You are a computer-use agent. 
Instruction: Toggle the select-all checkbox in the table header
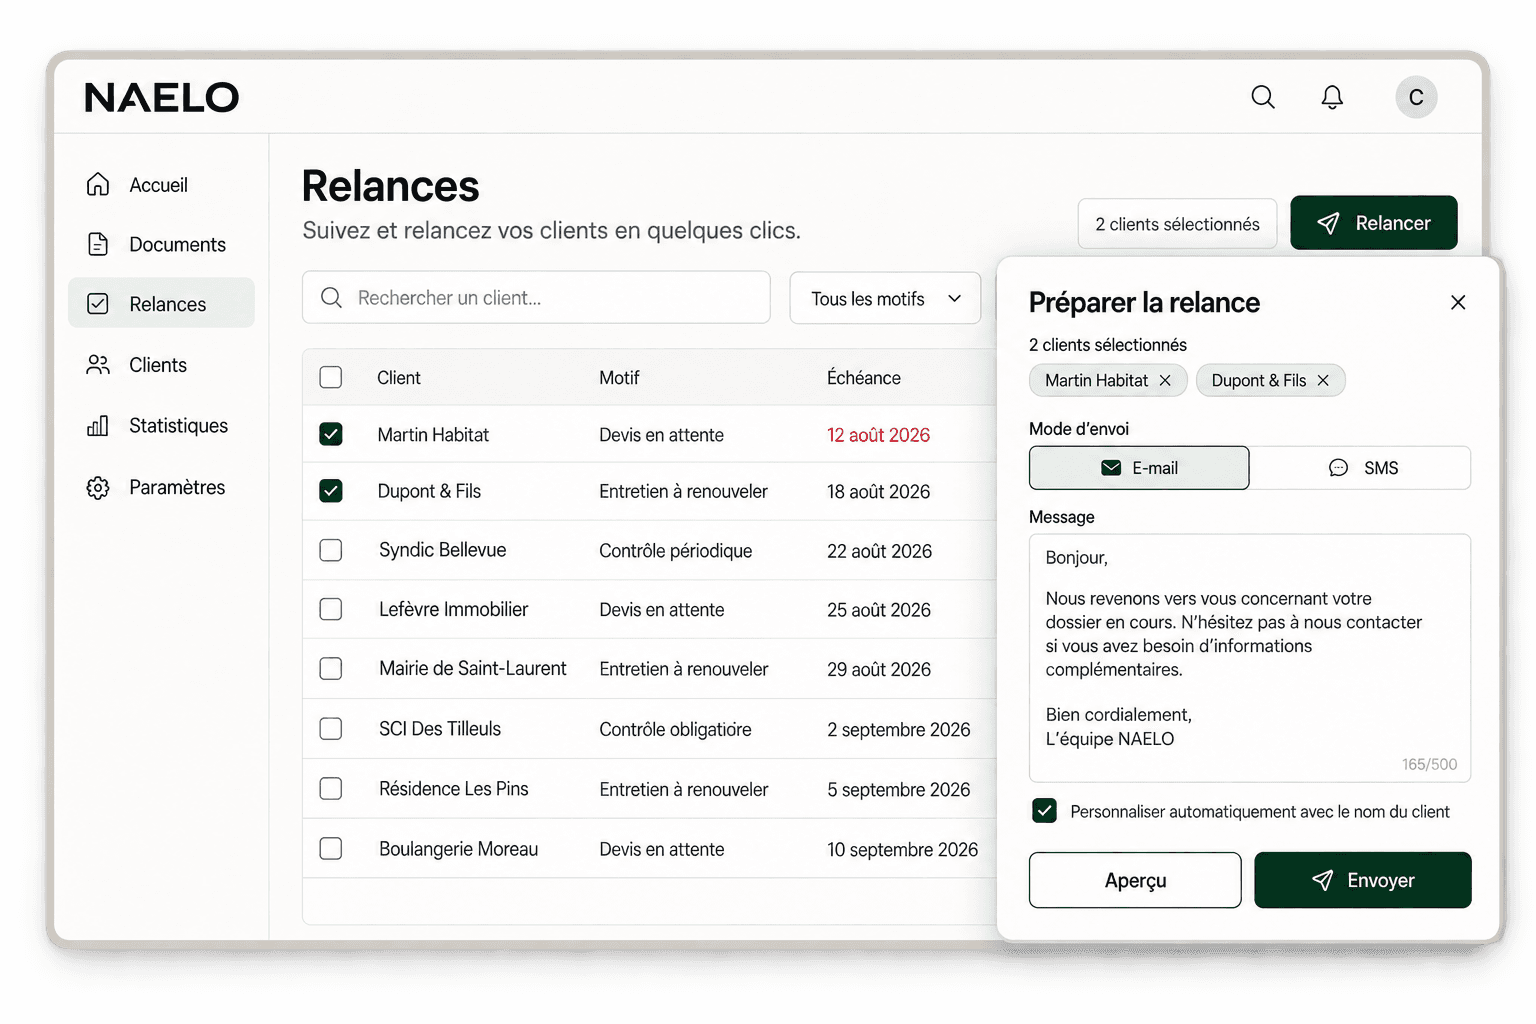(331, 378)
